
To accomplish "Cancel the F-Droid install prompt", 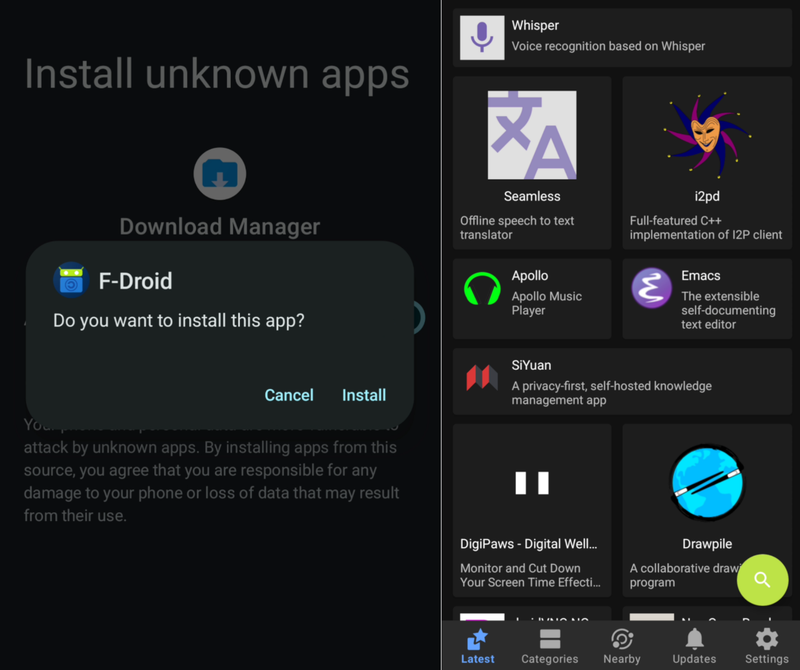I will 289,395.
